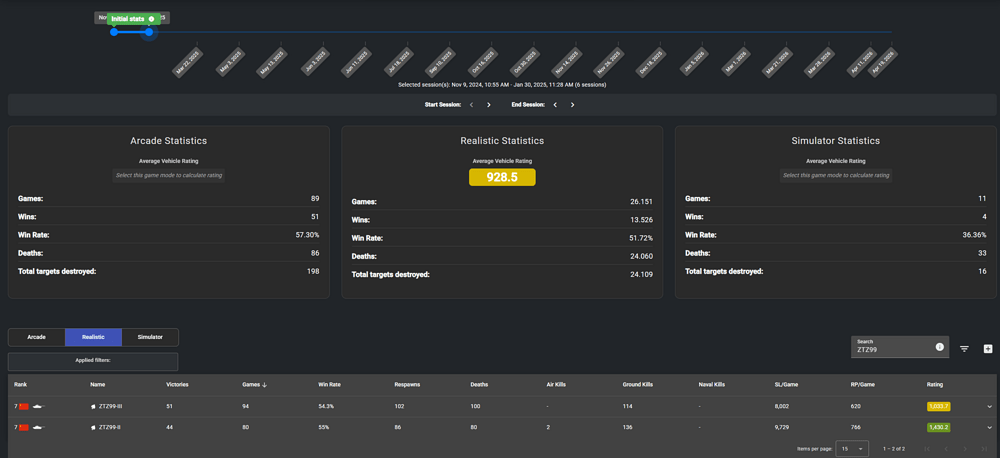Switch to the Arcade tab
The width and height of the screenshot is (1000, 458).
coord(36,337)
